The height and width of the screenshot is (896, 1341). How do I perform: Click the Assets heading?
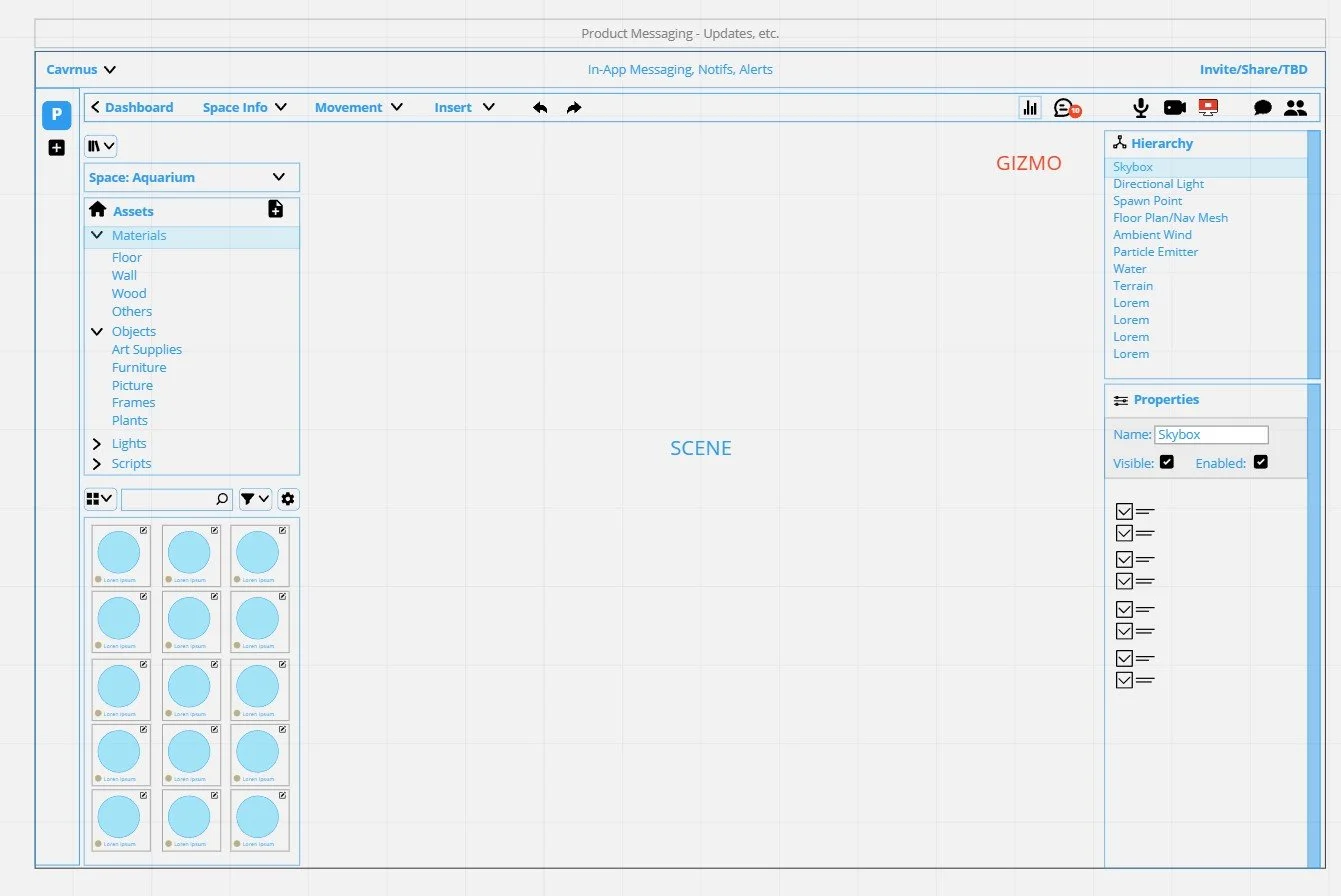tap(133, 211)
